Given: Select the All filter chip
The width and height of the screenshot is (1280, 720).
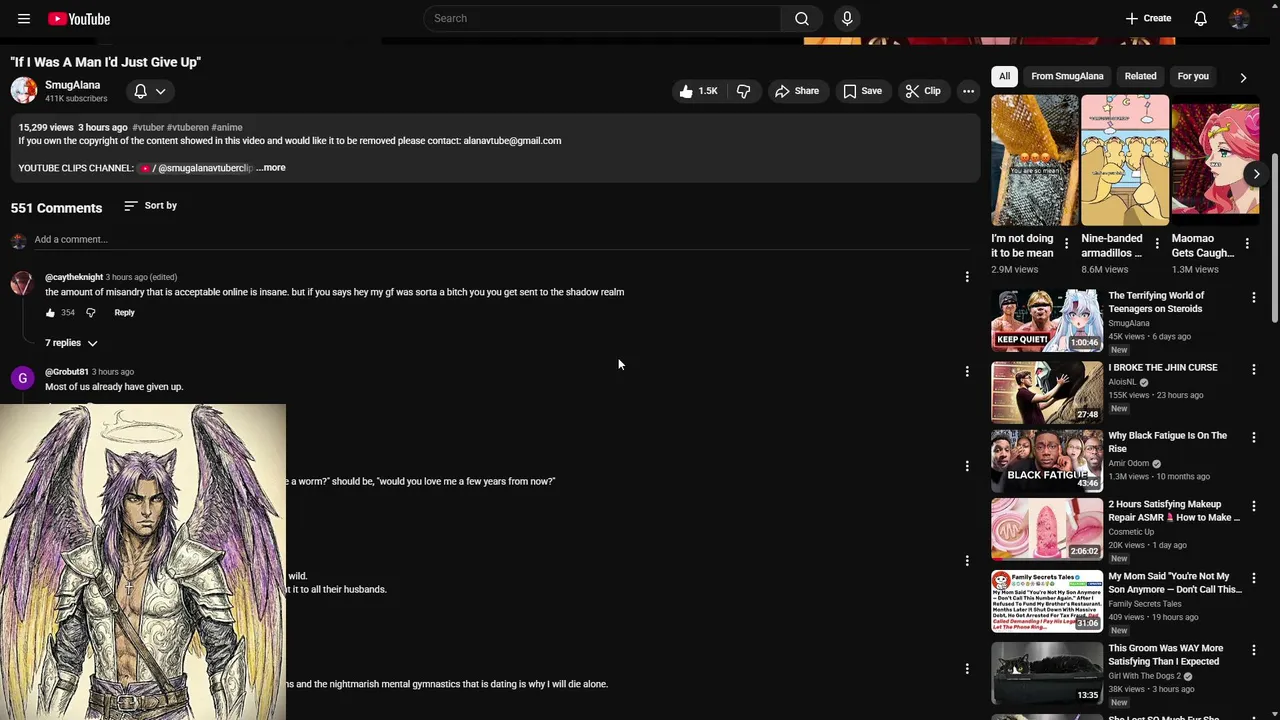Looking at the screenshot, I should 1004,76.
